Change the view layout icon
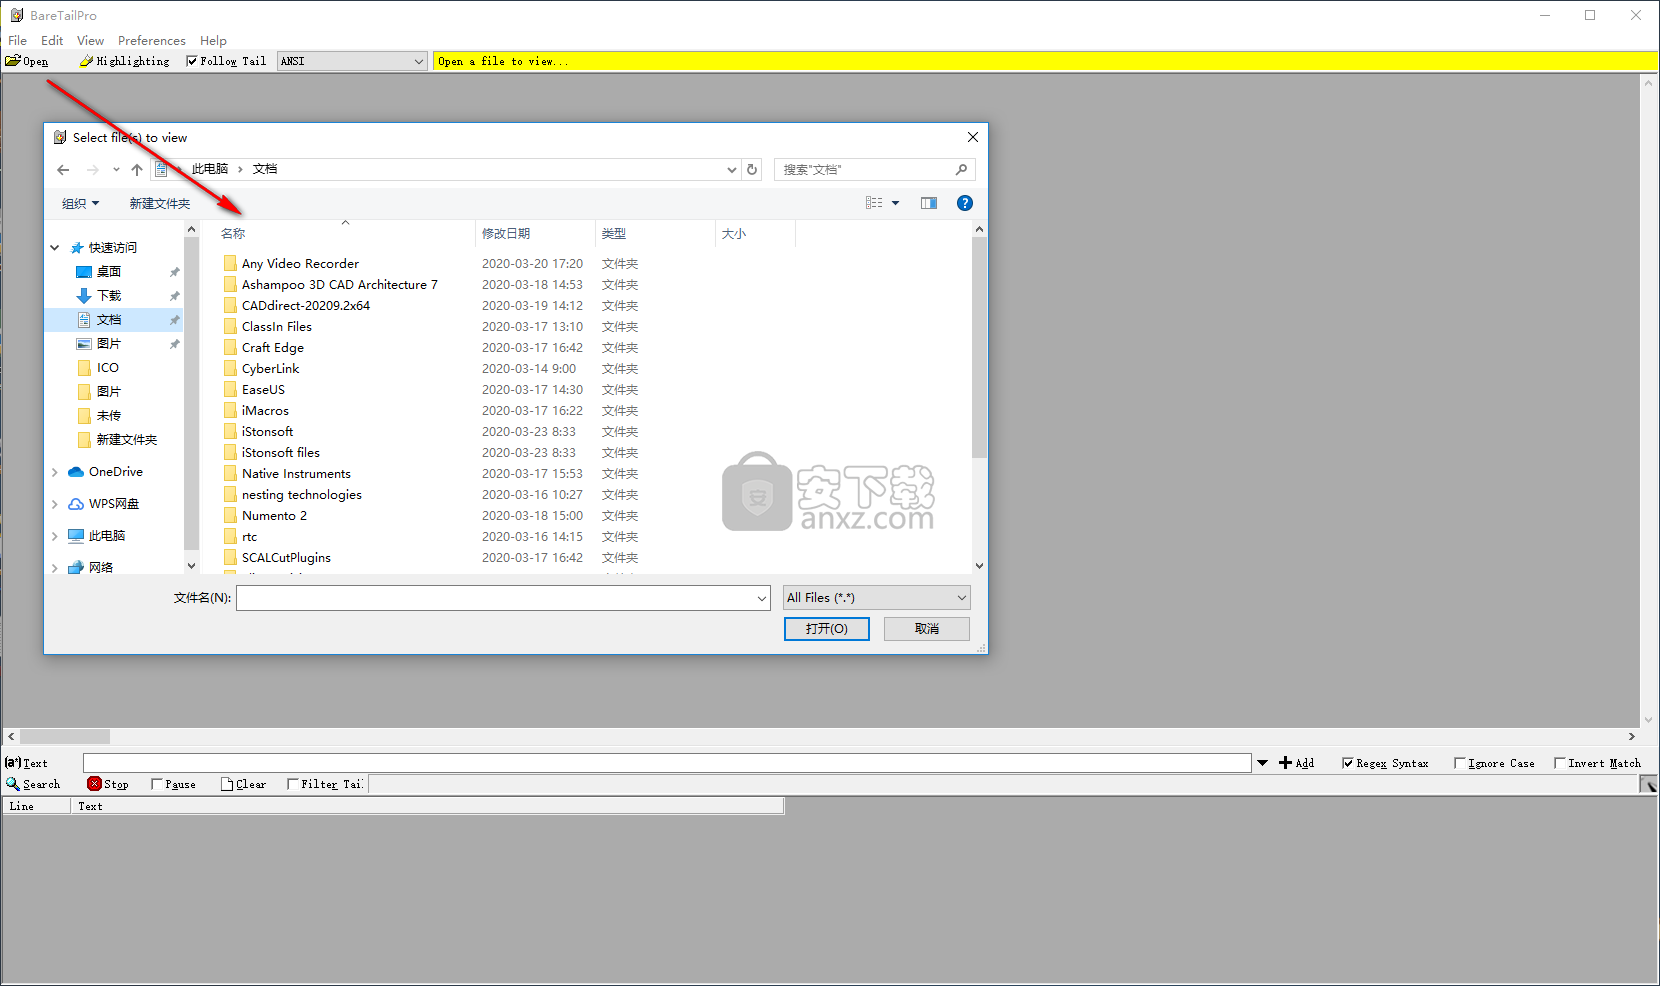 (x=874, y=203)
